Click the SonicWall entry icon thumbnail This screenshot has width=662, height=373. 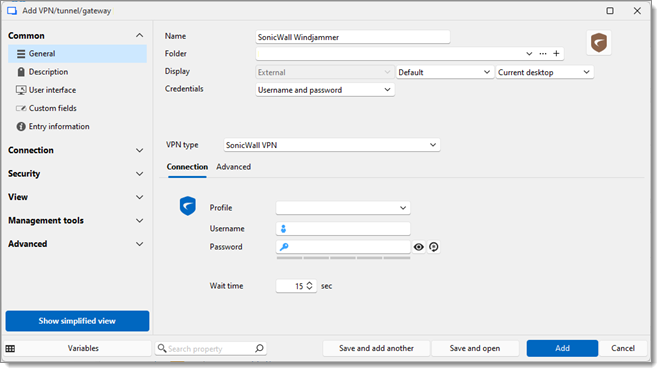click(599, 43)
